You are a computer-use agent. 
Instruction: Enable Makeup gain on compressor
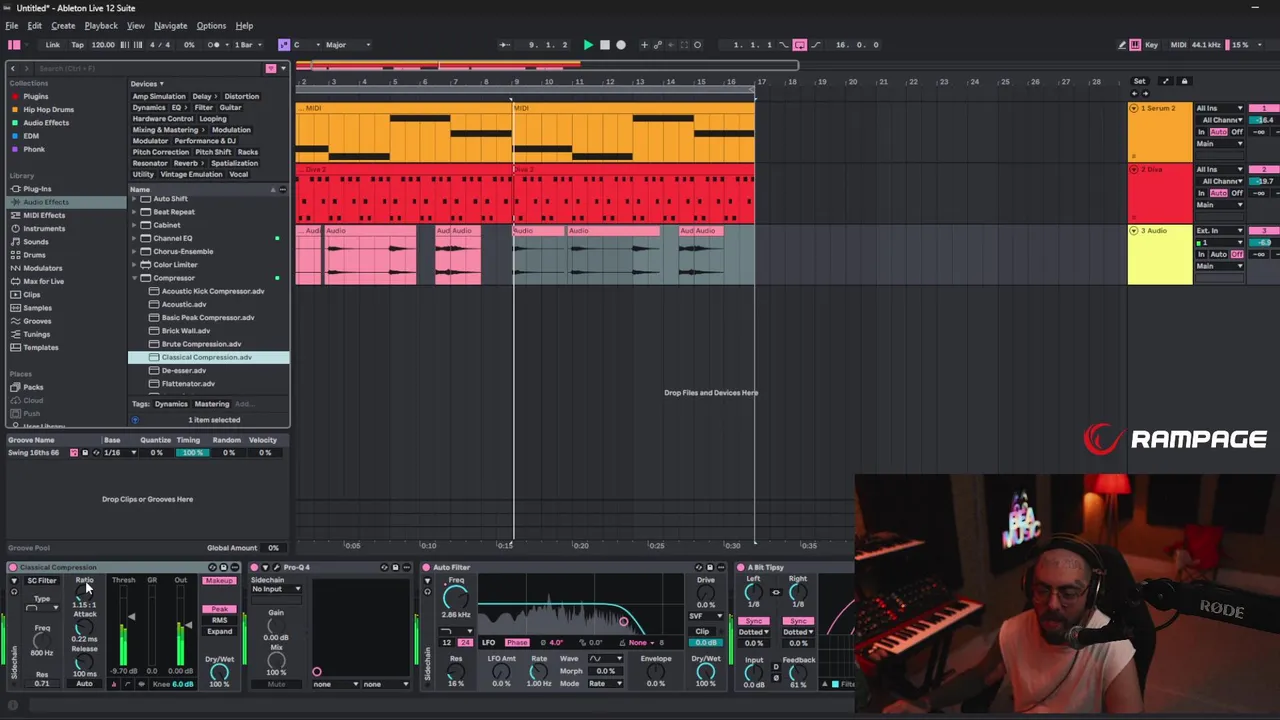(218, 580)
